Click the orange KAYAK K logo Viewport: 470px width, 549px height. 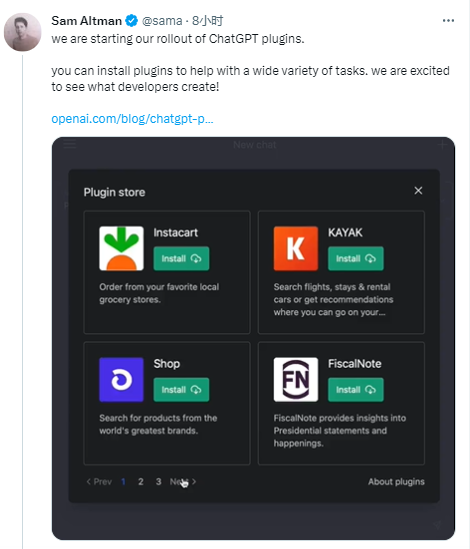[x=296, y=248]
